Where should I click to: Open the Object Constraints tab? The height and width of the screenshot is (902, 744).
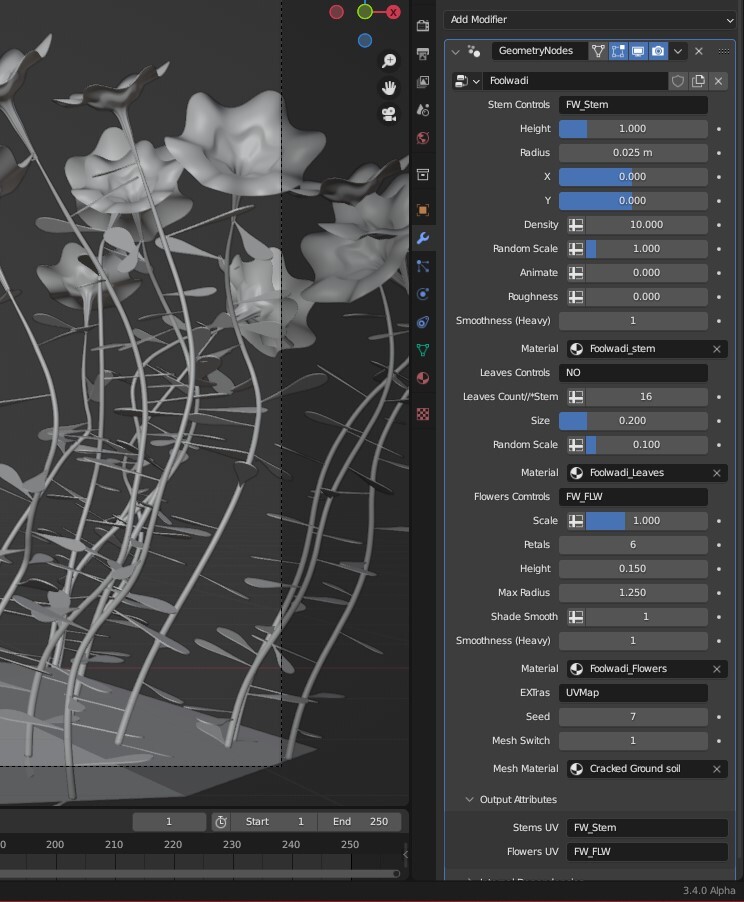(423, 322)
